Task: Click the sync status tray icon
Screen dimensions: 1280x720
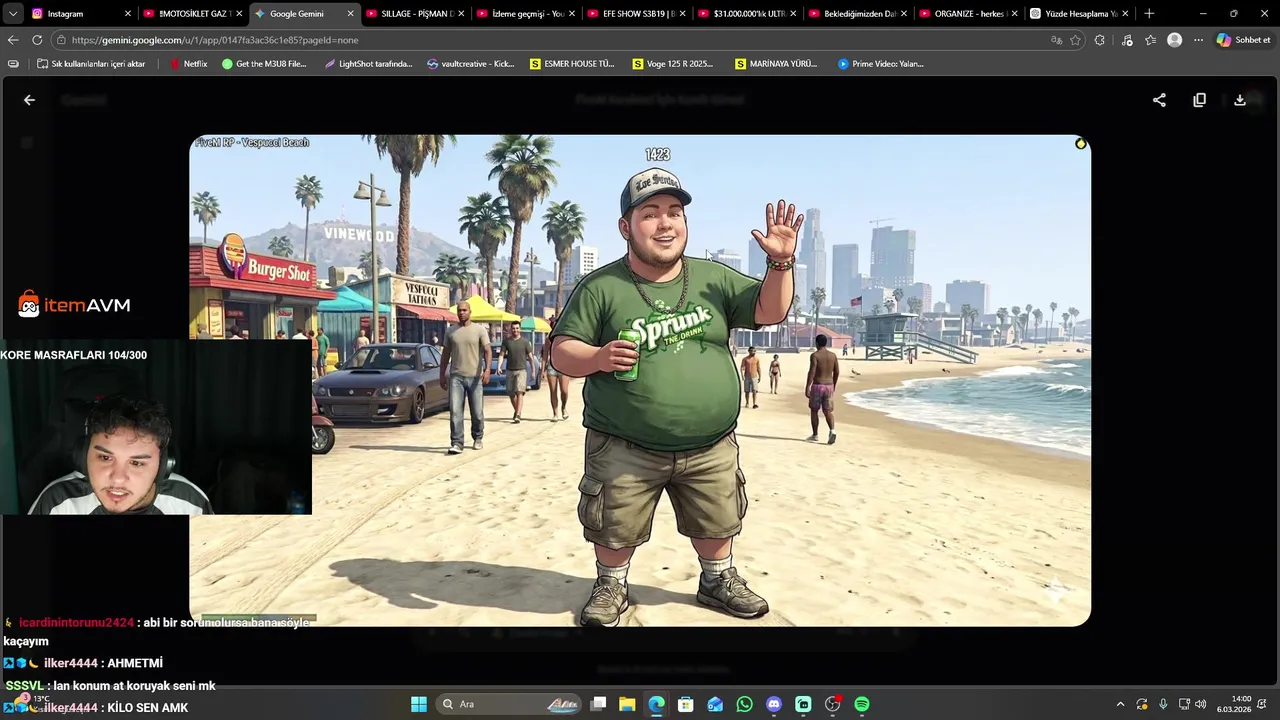Action: coord(1142,704)
